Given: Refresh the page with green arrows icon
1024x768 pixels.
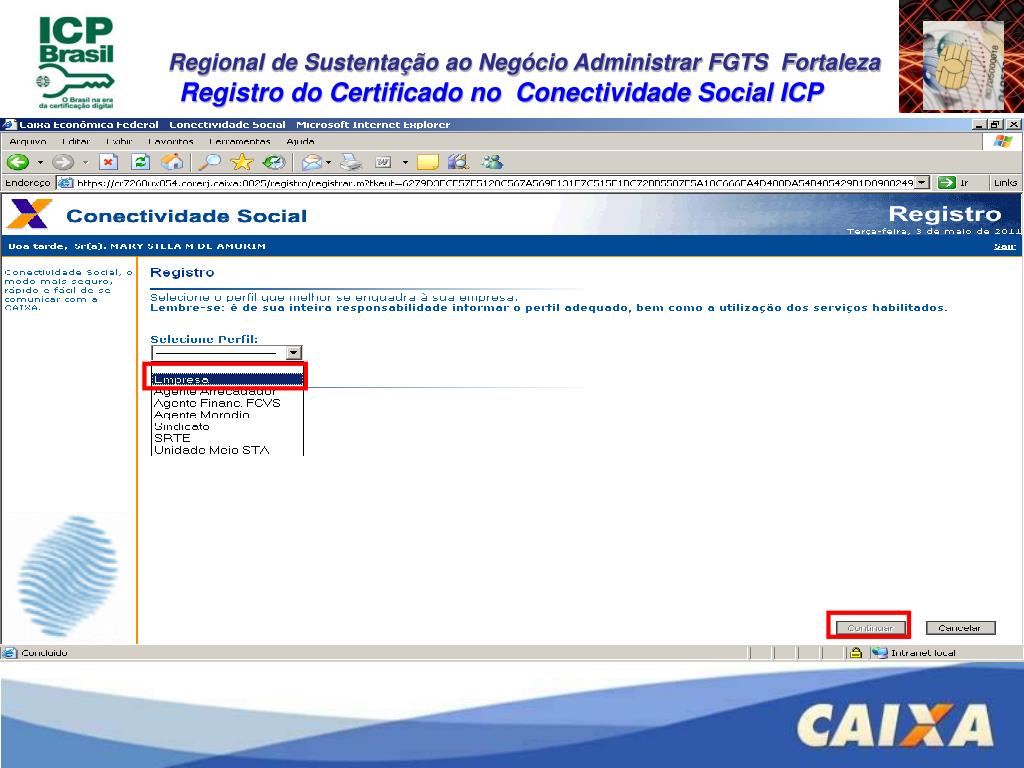Looking at the screenshot, I should [140, 162].
